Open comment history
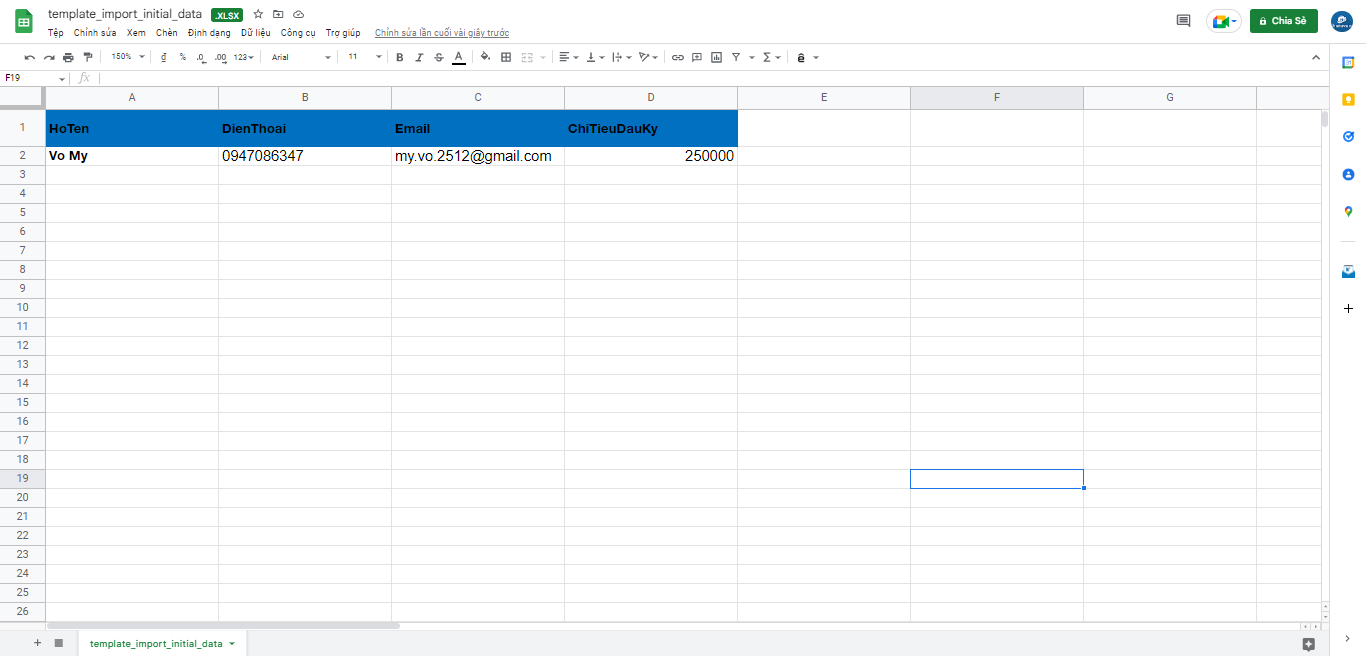The width and height of the screenshot is (1366, 656). pos(1184,21)
